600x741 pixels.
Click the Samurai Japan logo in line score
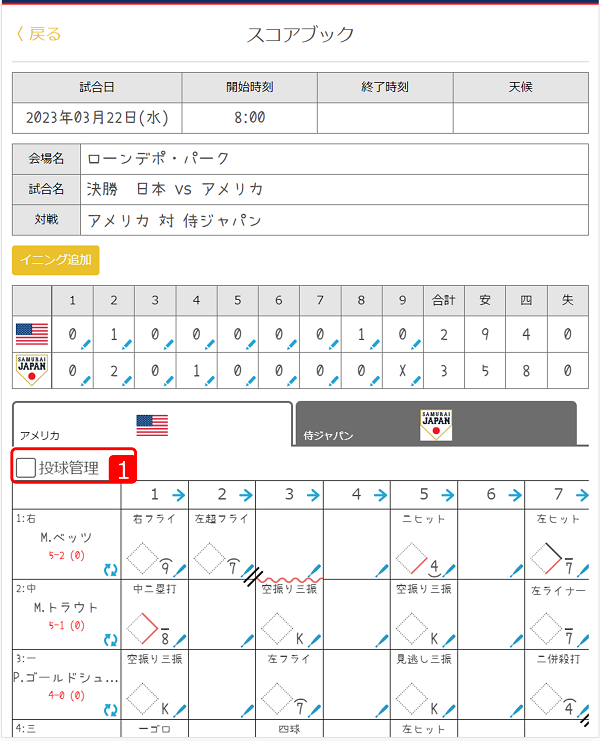pyautogui.click(x=32, y=370)
